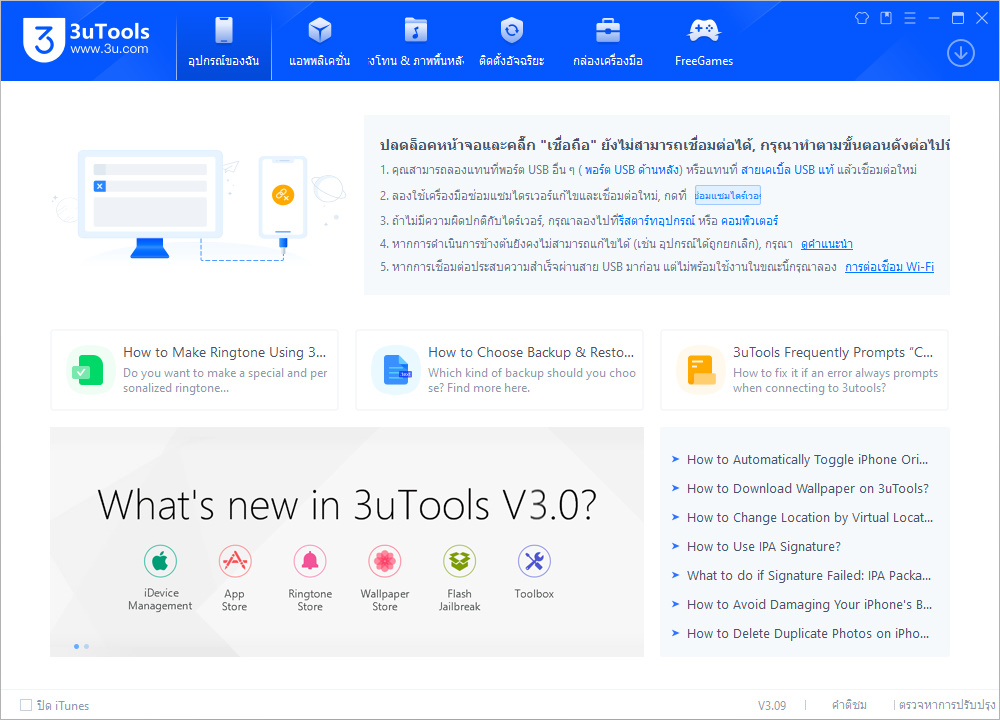Click the V3.09 version label
The height and width of the screenshot is (720, 1000).
(772, 705)
